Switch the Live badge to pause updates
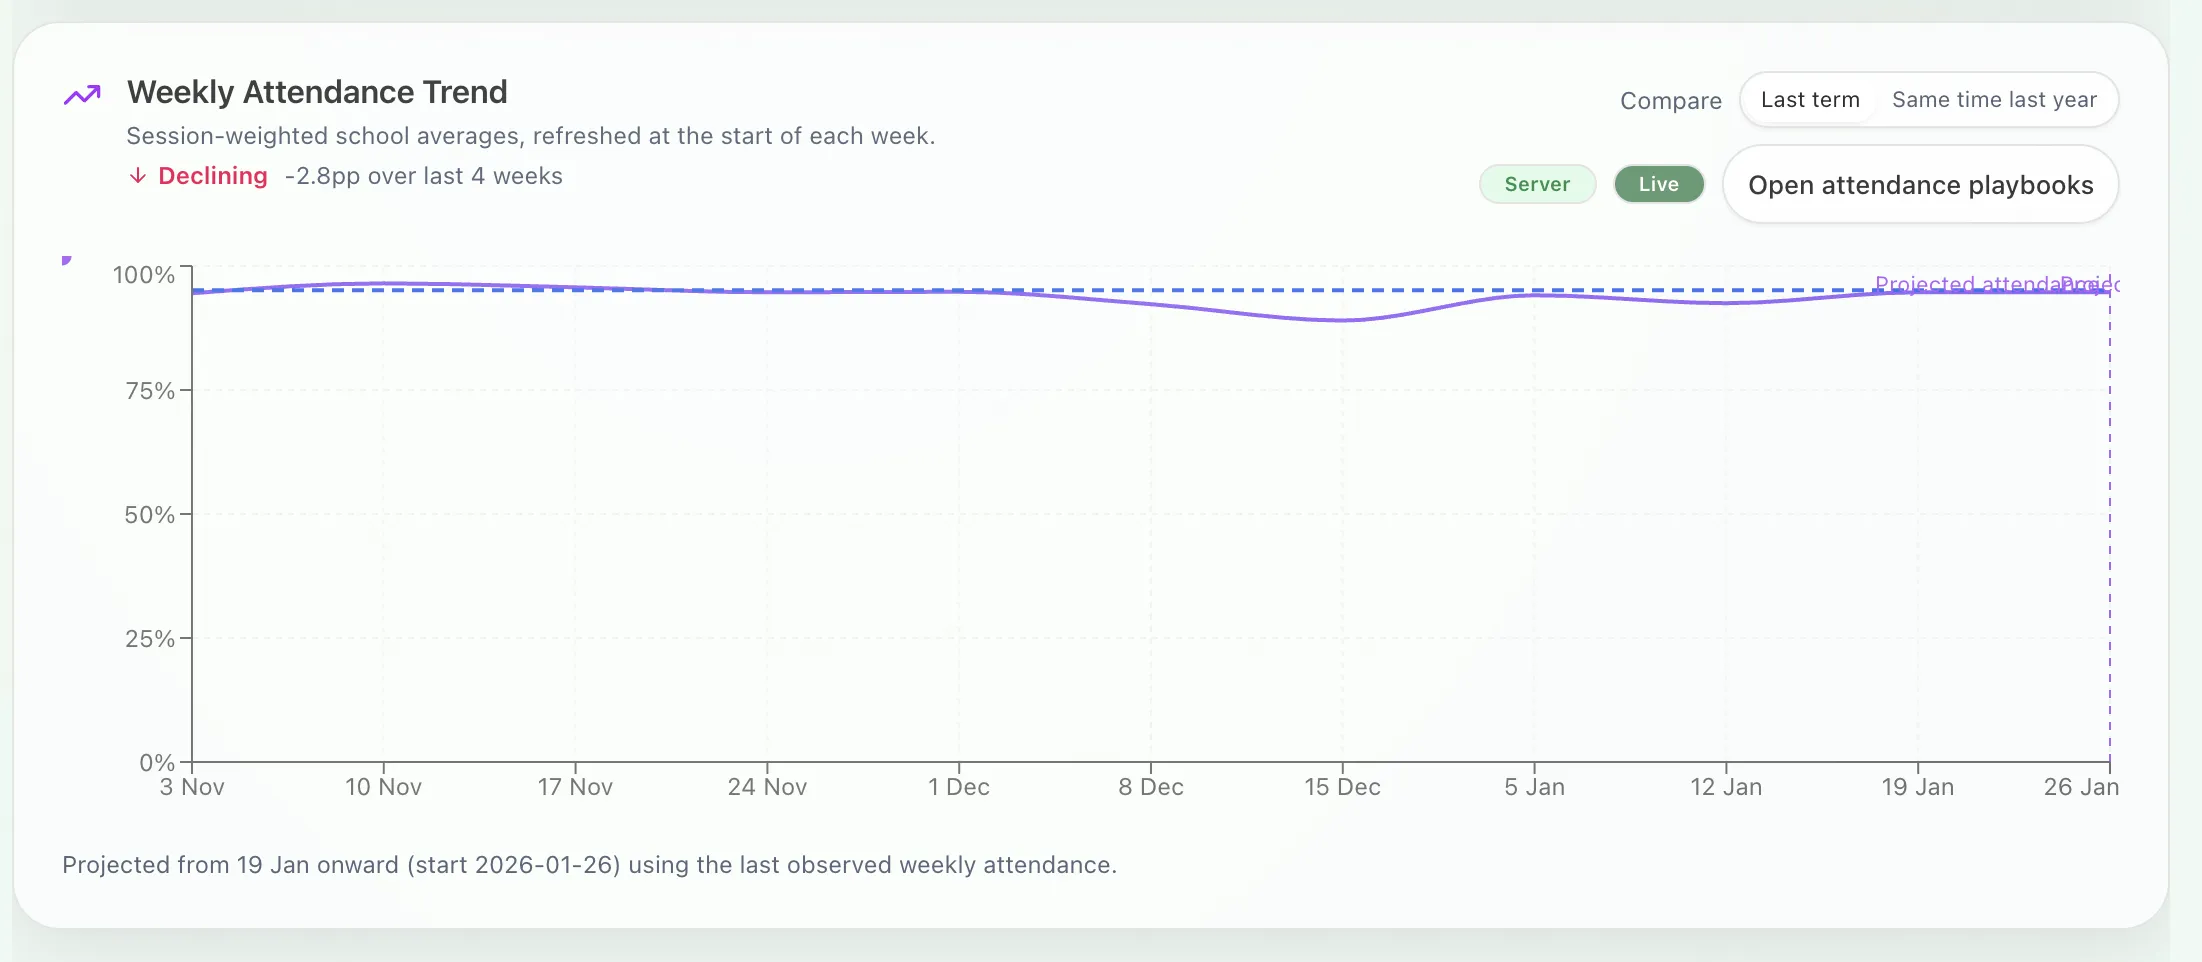 (1658, 184)
